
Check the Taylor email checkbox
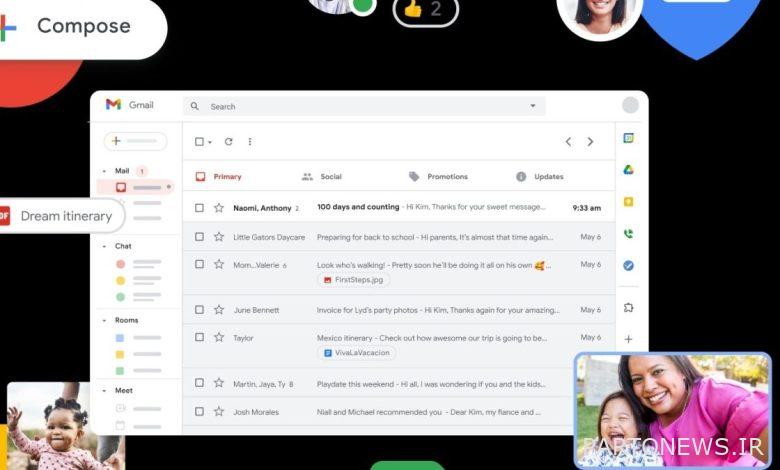click(199, 337)
